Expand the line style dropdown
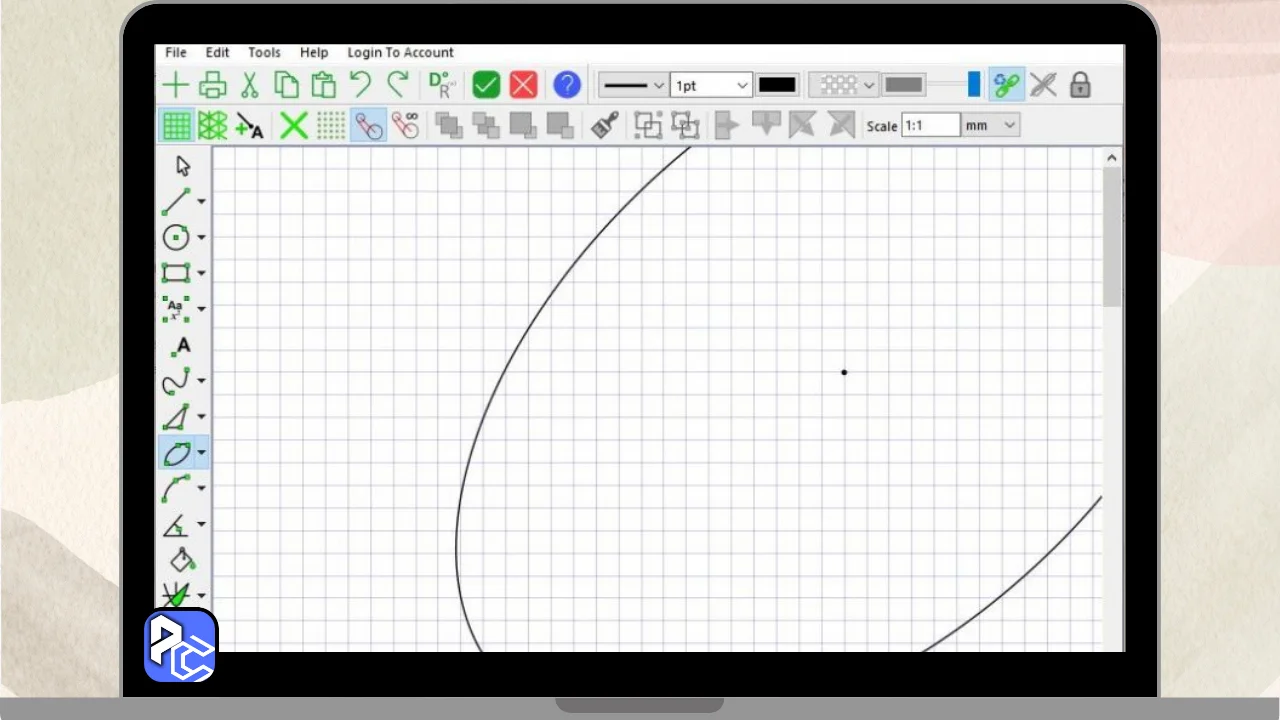 [x=633, y=85]
